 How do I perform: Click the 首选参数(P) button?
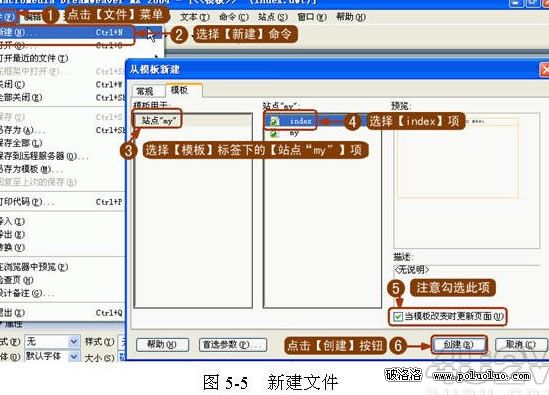pyautogui.click(x=233, y=345)
